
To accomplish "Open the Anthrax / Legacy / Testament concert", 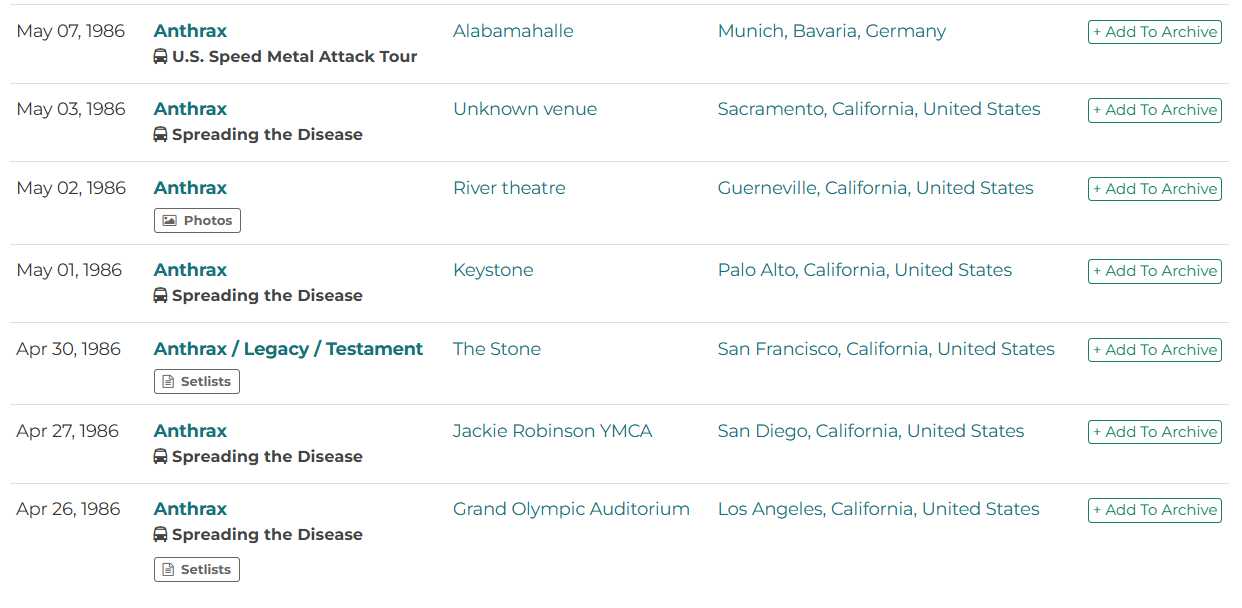I will (x=288, y=349).
